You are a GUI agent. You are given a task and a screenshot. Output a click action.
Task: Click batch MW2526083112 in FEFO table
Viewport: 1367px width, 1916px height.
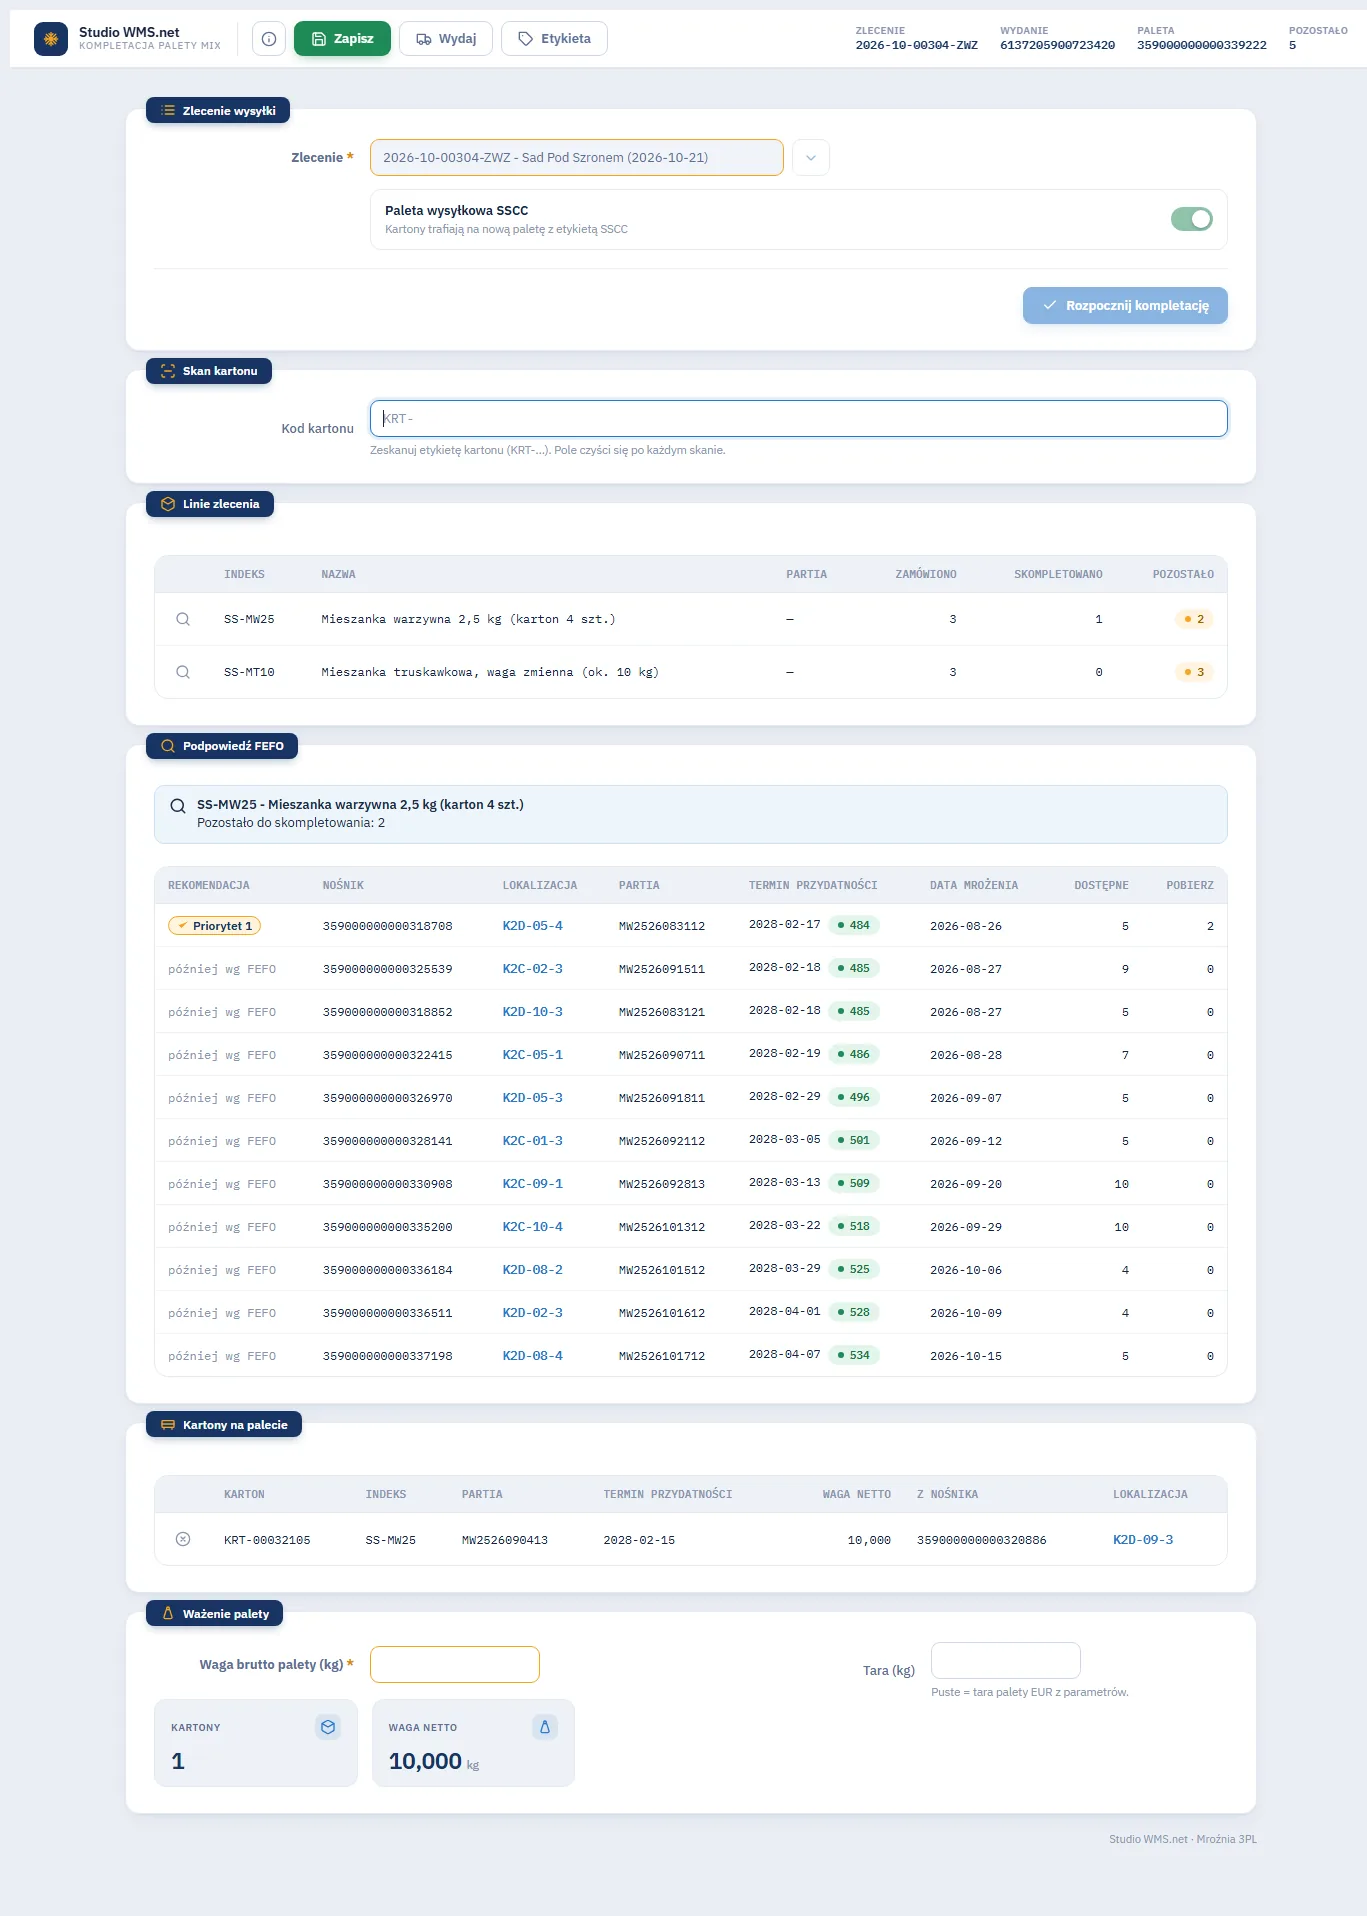[x=662, y=926]
